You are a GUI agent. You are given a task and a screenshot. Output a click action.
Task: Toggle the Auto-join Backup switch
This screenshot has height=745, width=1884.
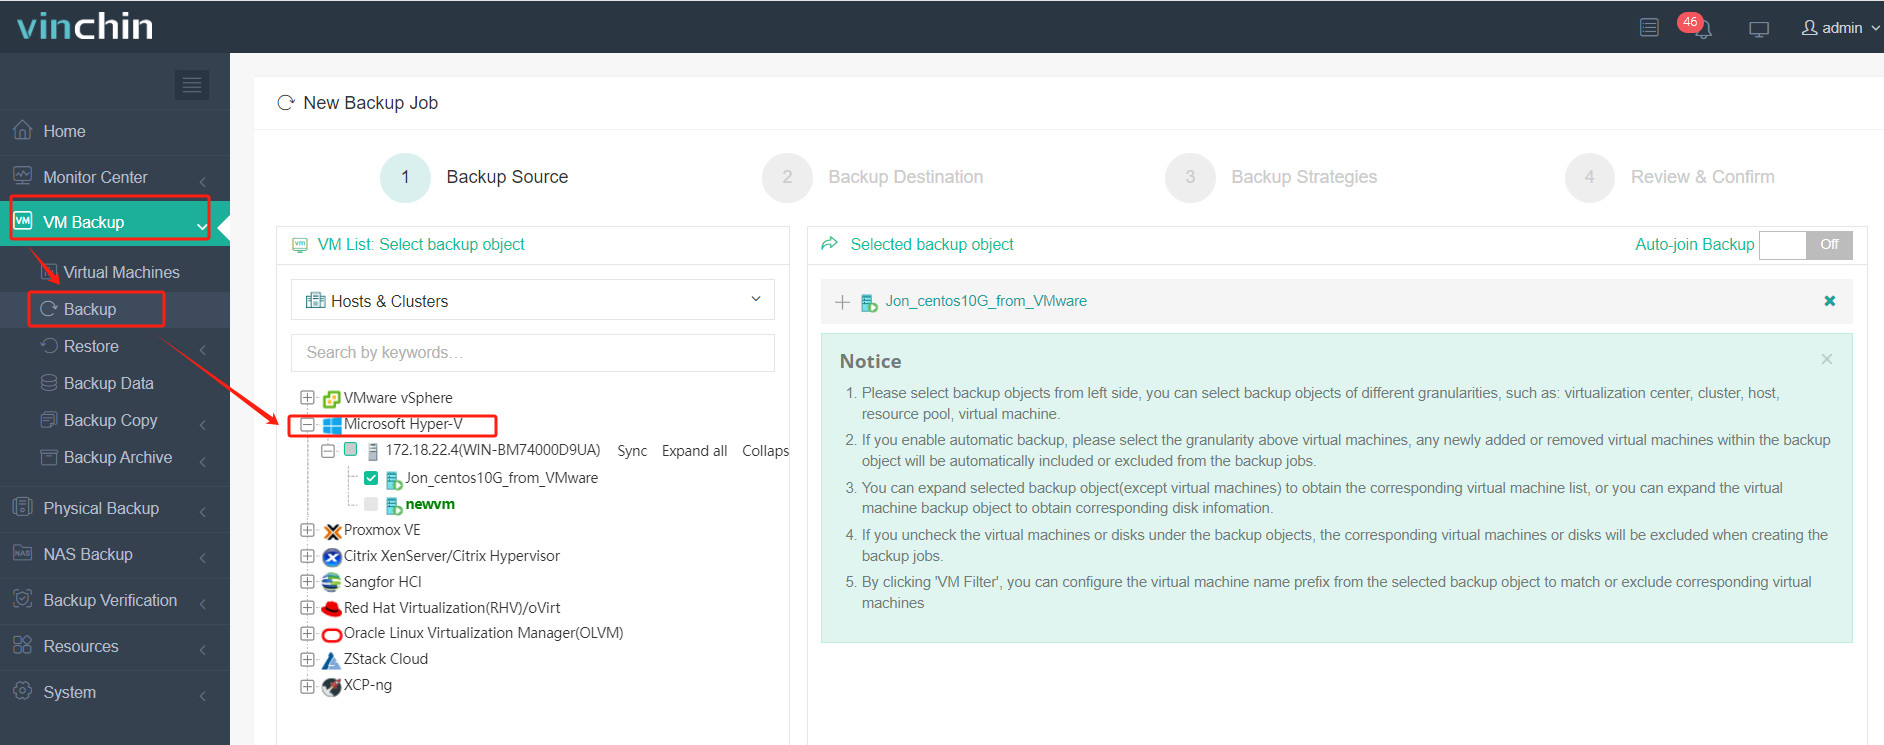point(1806,245)
